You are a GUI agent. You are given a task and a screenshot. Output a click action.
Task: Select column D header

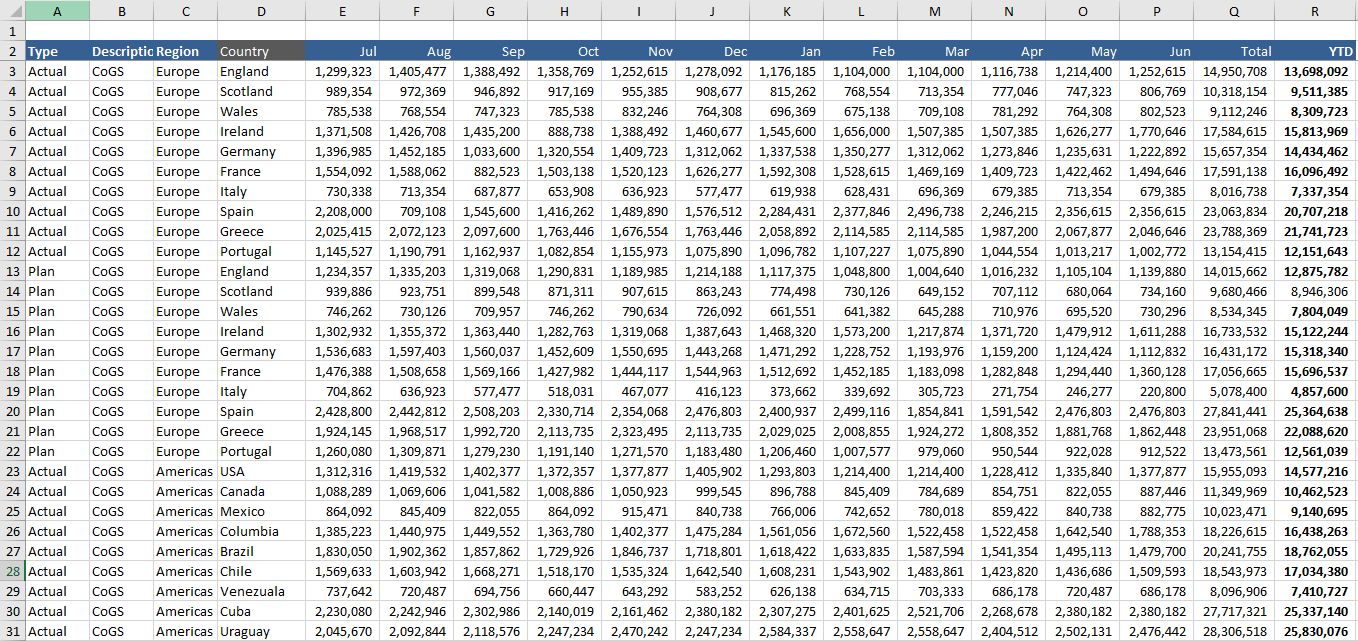(x=261, y=10)
